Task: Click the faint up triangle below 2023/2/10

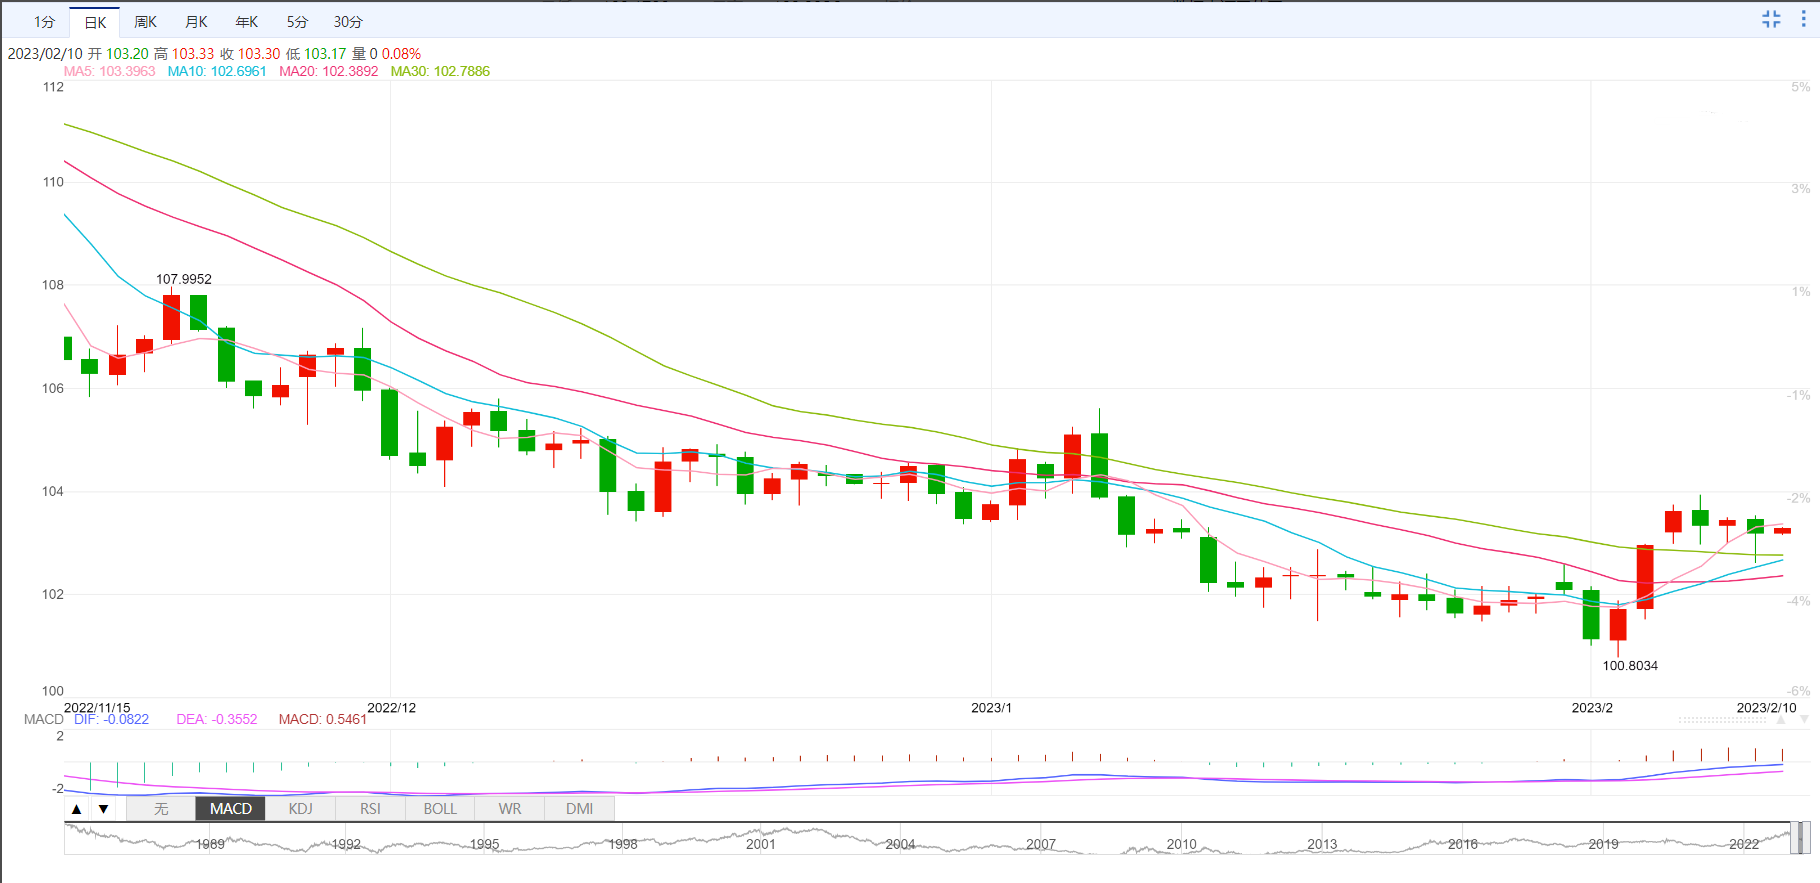Action: tap(1781, 720)
